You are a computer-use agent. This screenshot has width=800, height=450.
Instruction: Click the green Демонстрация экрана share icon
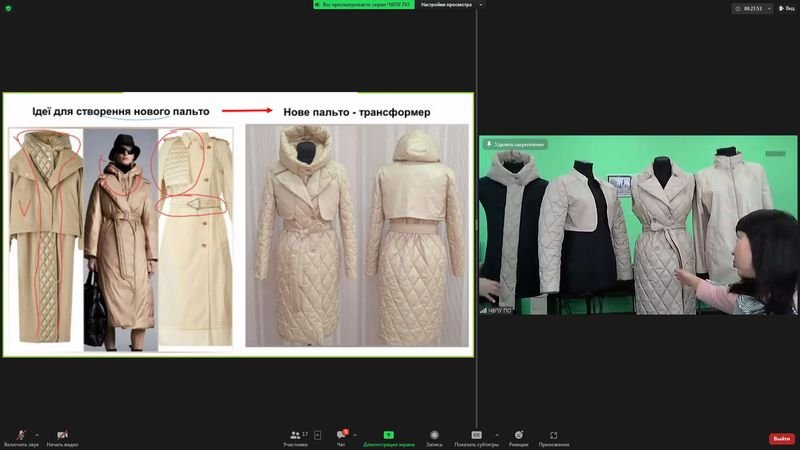pos(388,436)
